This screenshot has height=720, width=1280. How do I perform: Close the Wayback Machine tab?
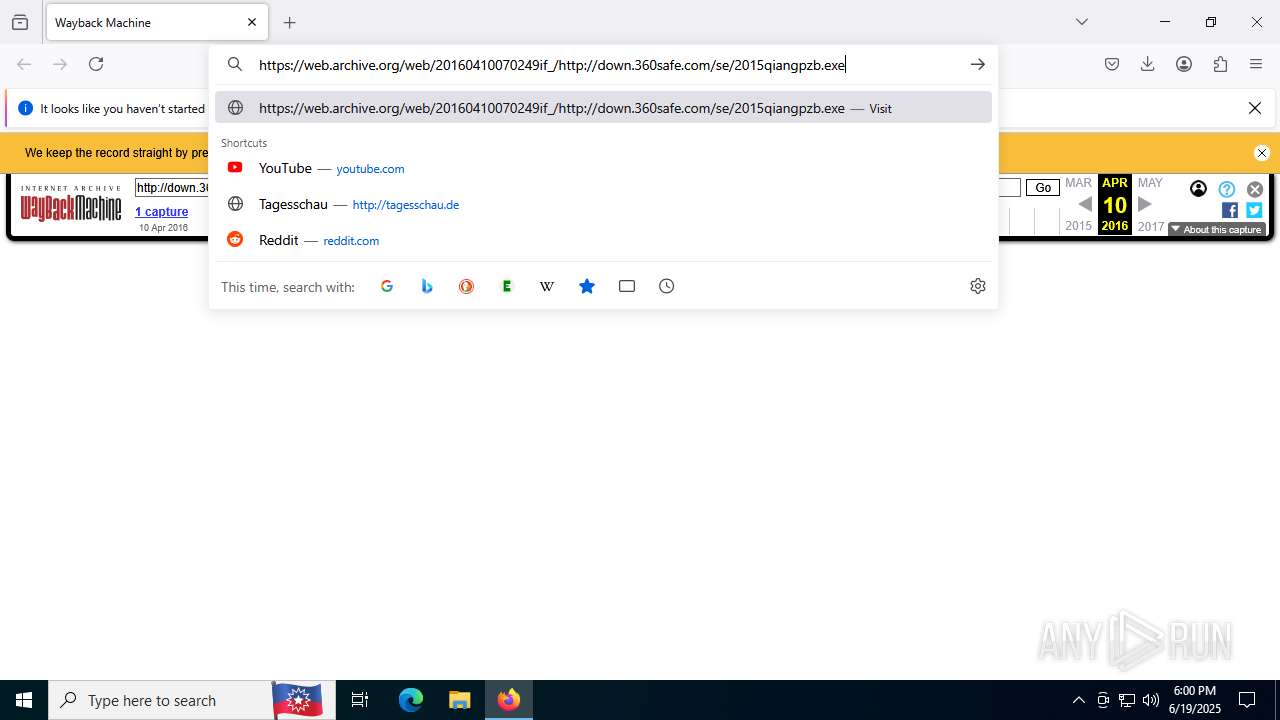pyautogui.click(x=252, y=22)
